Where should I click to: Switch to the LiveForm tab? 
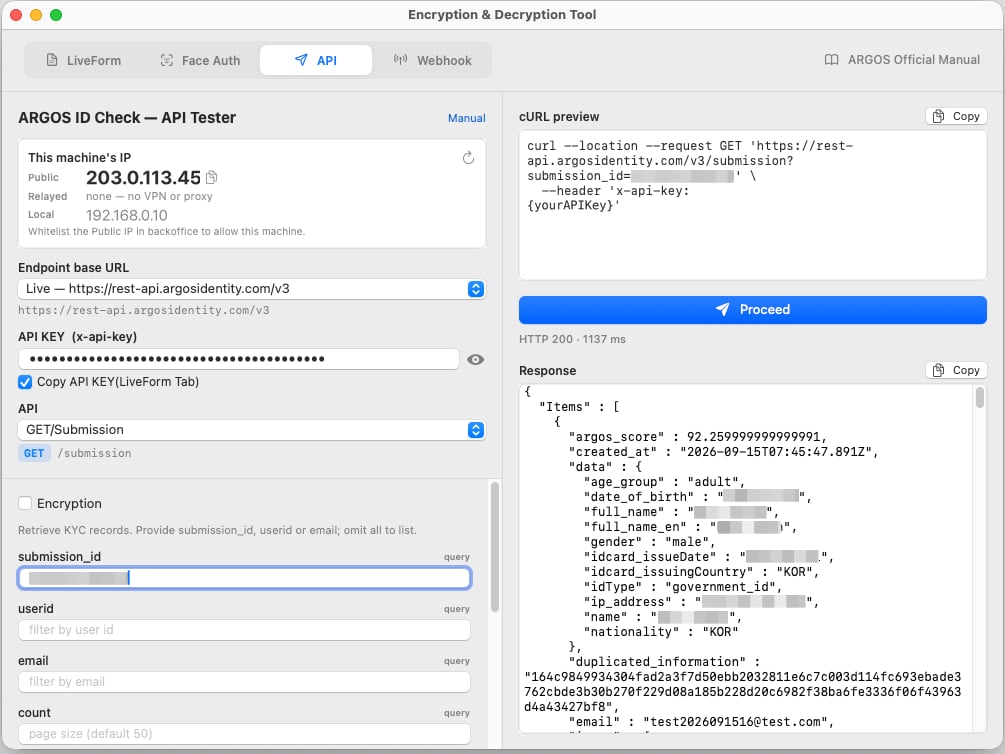pos(84,60)
